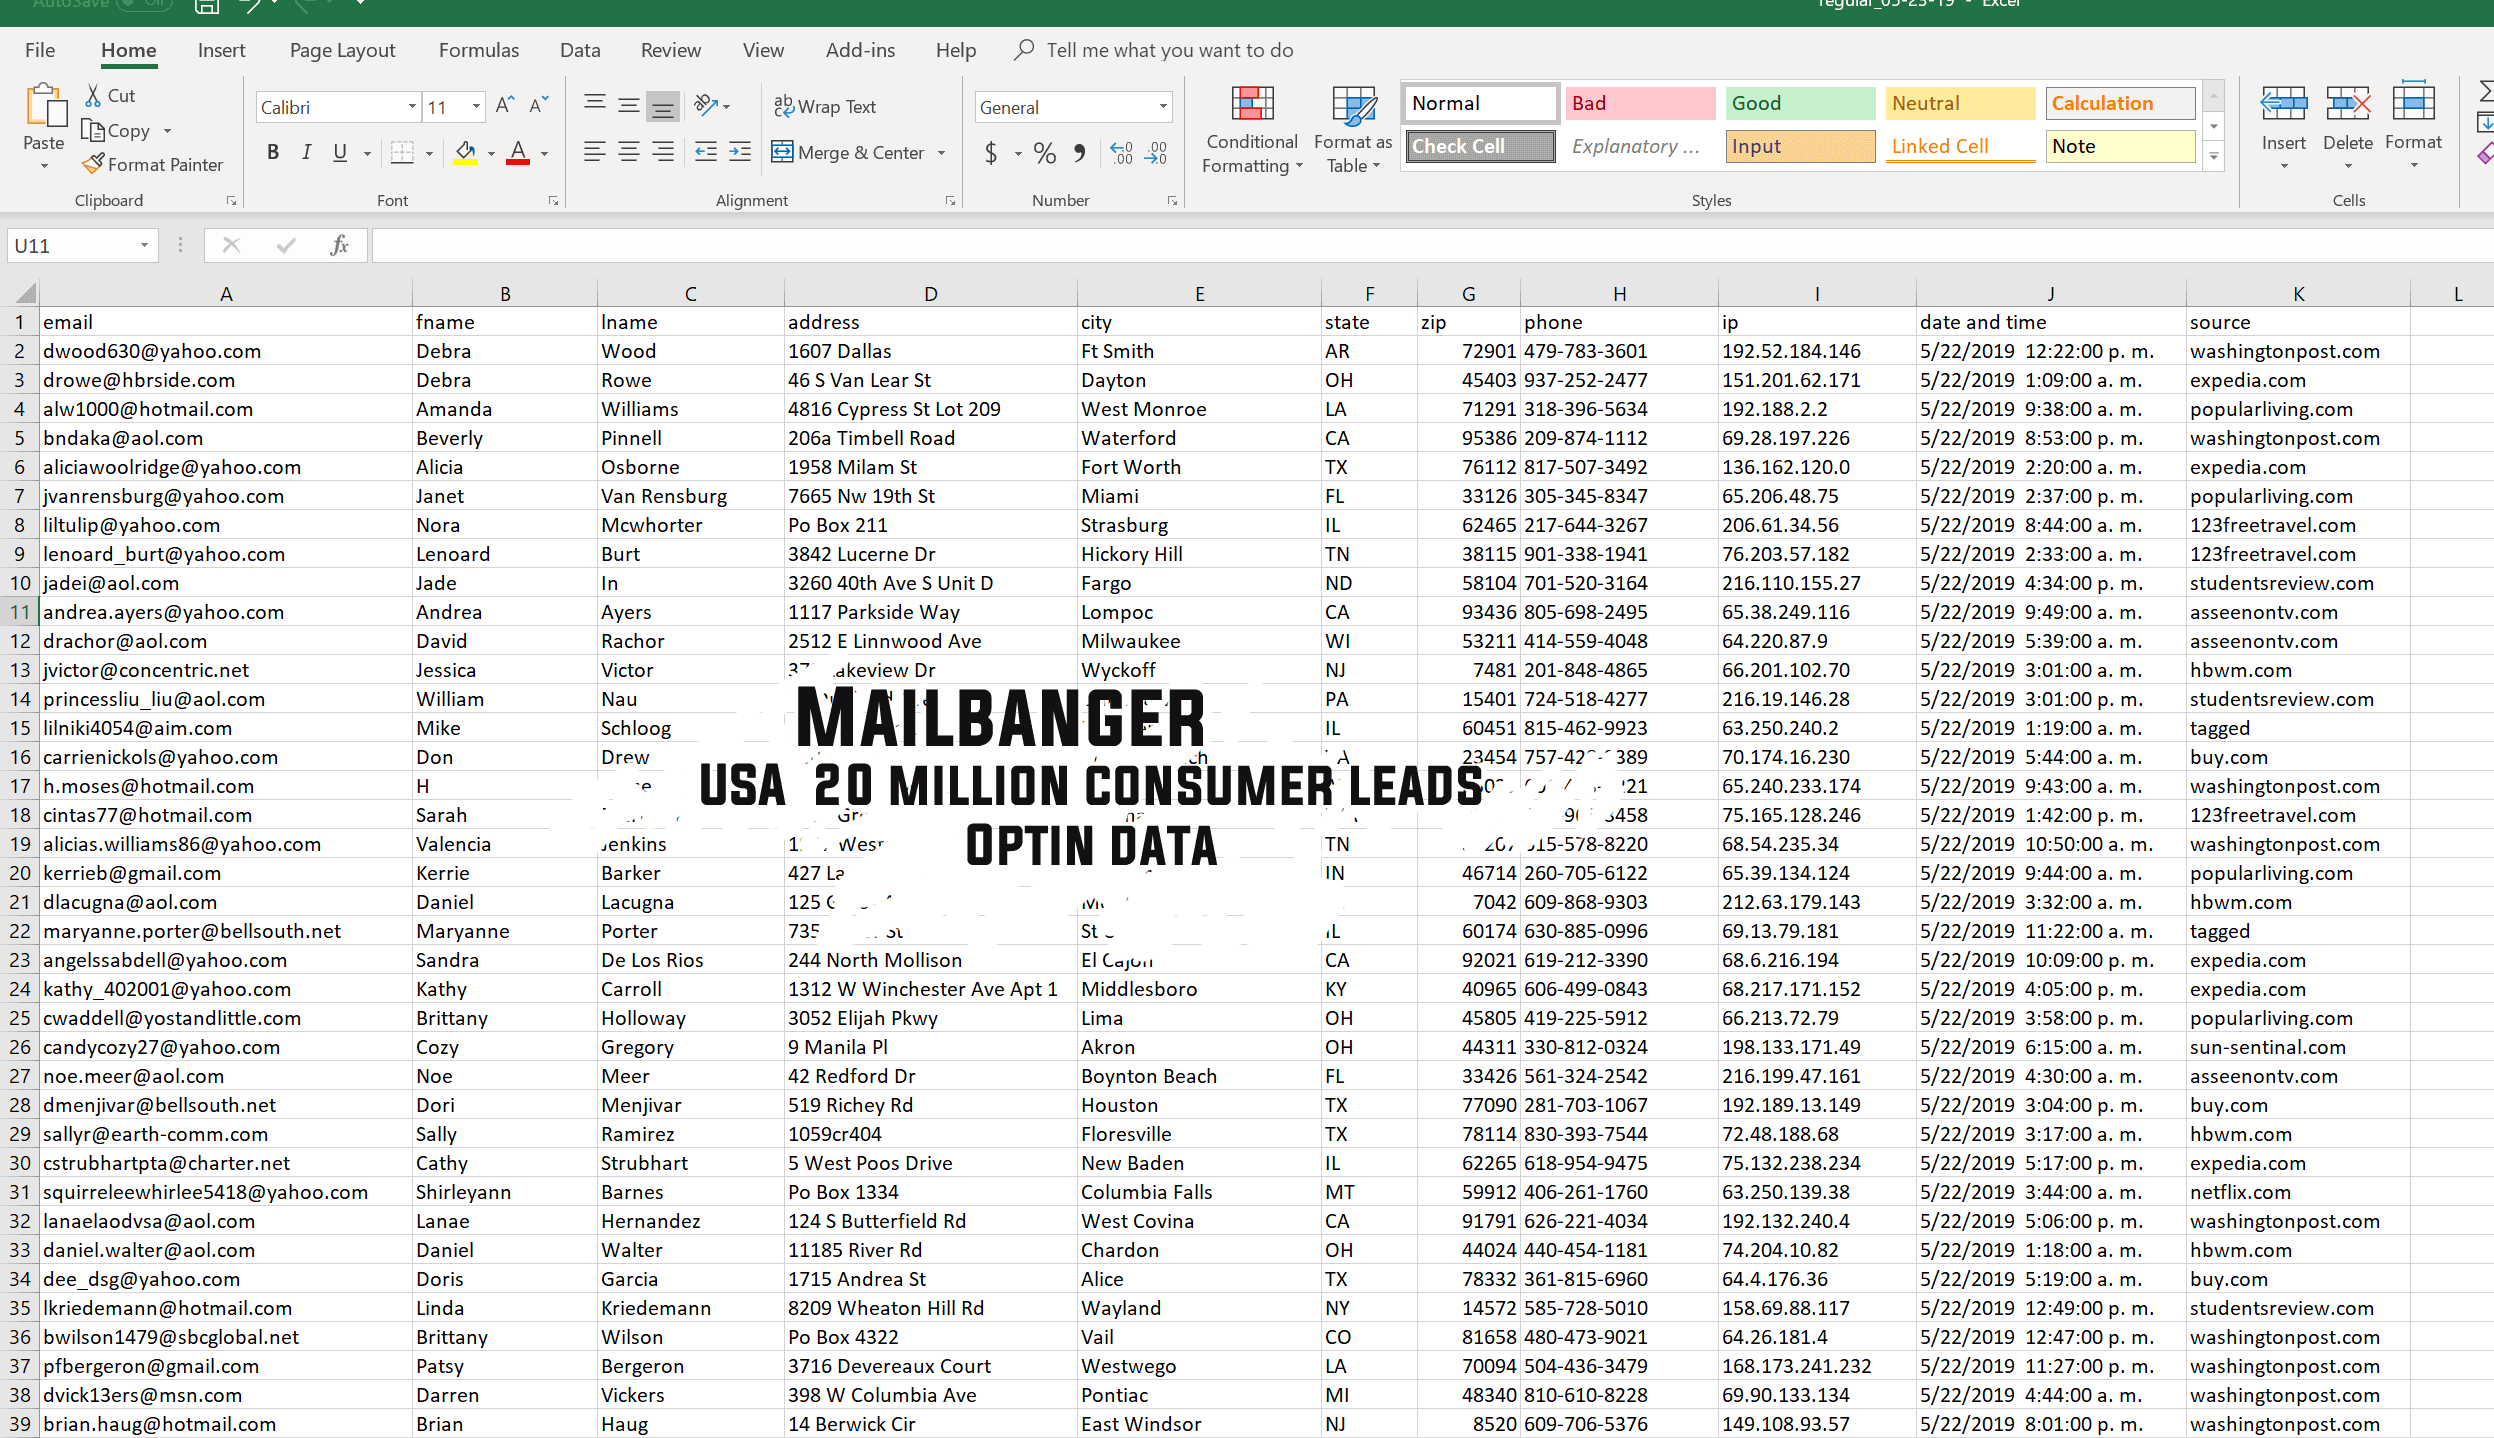Apply the Good cell style
Screen dimensions: 2494x1438
pos(1800,103)
